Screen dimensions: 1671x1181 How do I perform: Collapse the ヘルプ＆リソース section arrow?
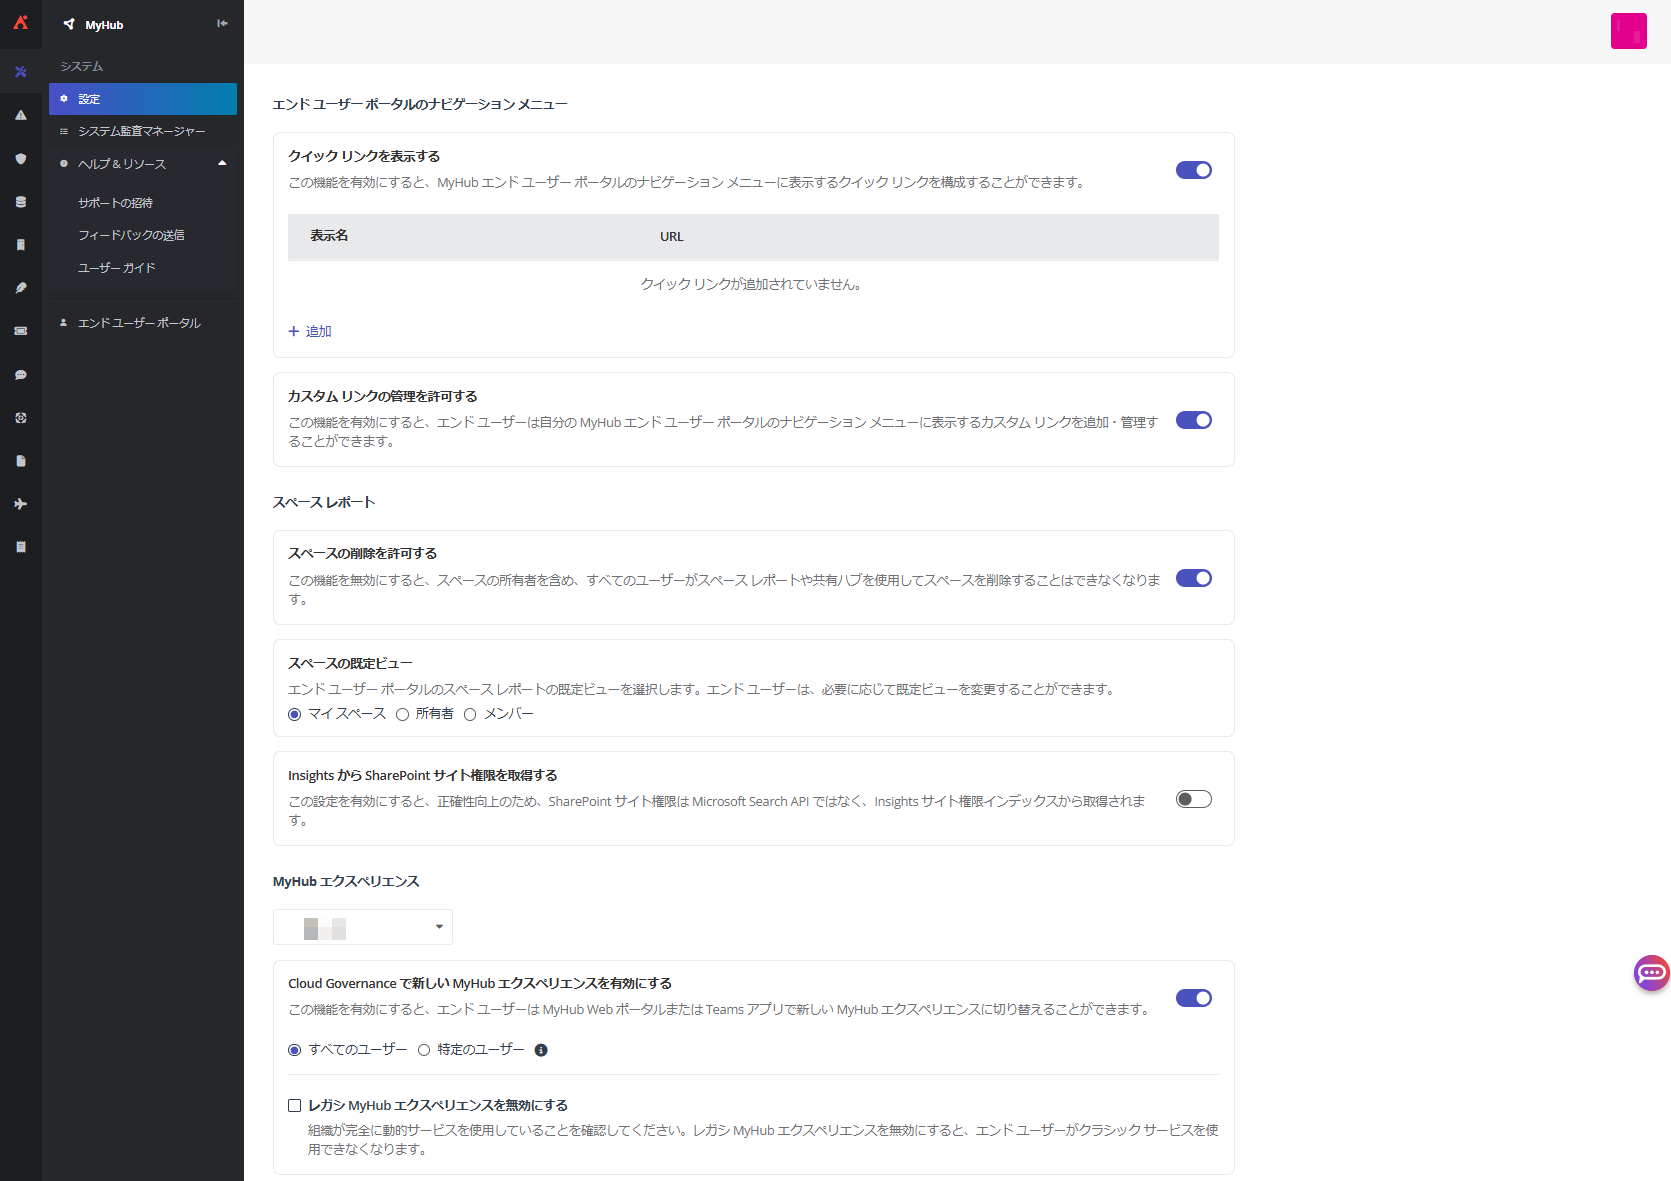[x=222, y=163]
